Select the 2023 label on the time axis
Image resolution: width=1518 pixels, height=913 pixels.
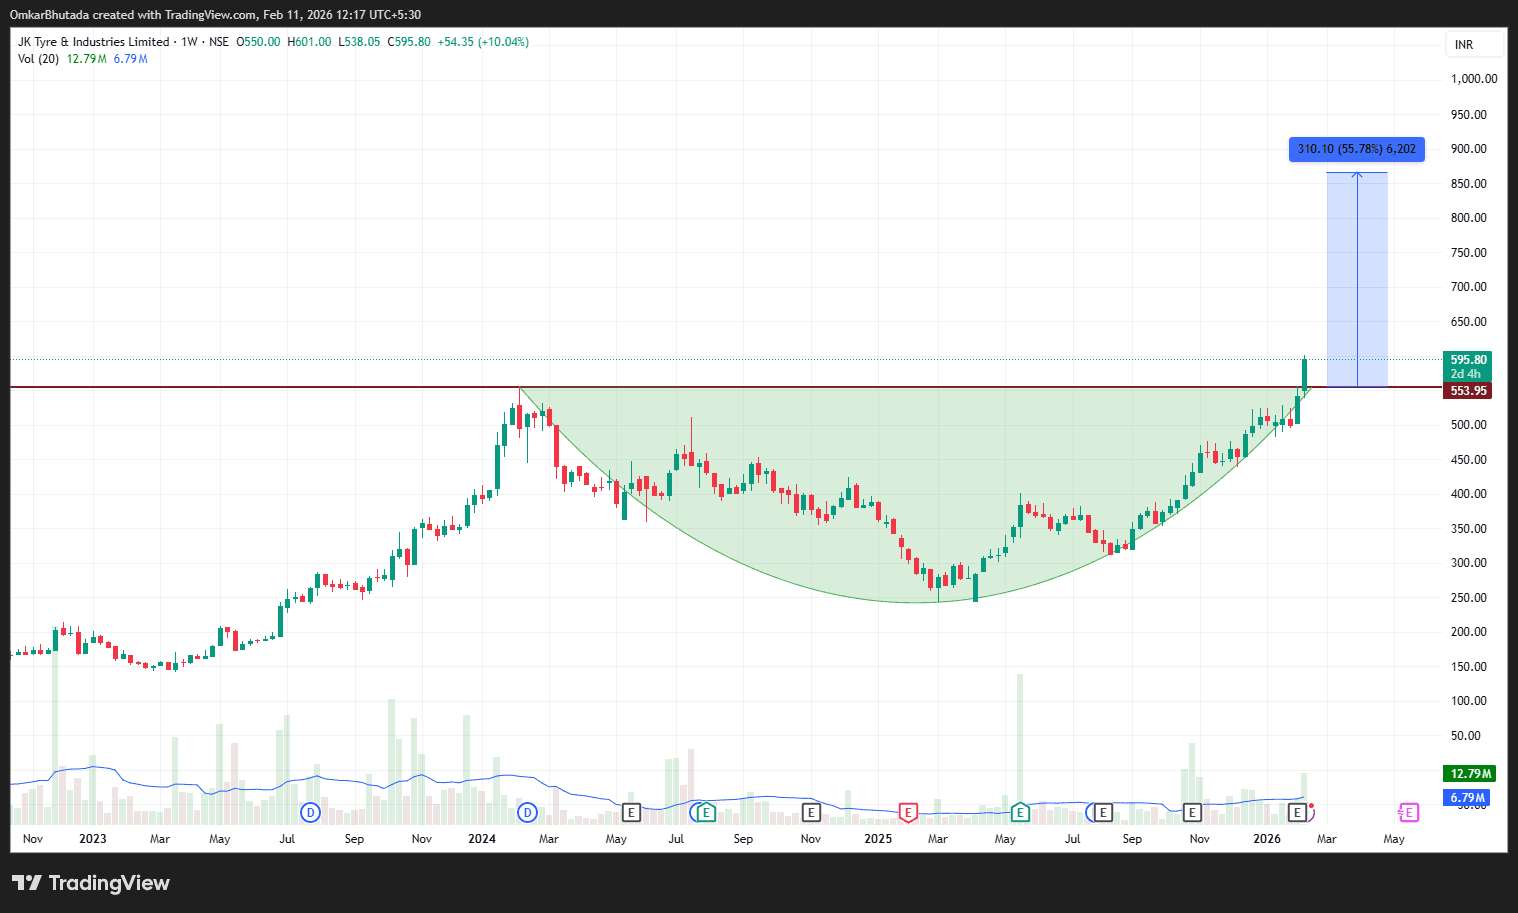point(93,839)
